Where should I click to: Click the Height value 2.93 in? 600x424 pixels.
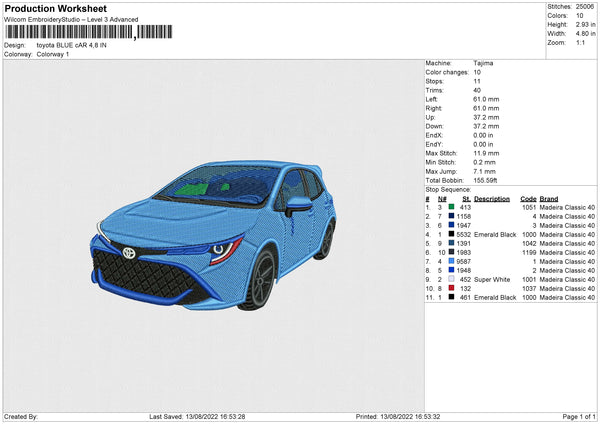585,24
